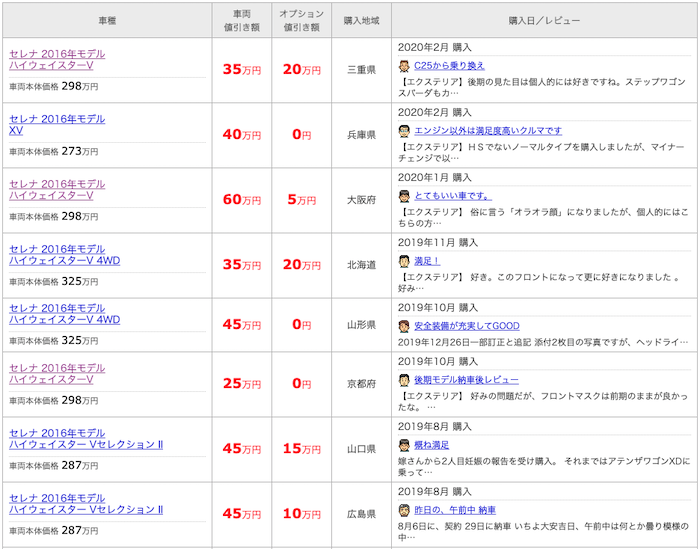Click reviewer avatar beside '昨日の、午前中 納車'
Viewport: 700px width, 549px height.
(x=404, y=510)
